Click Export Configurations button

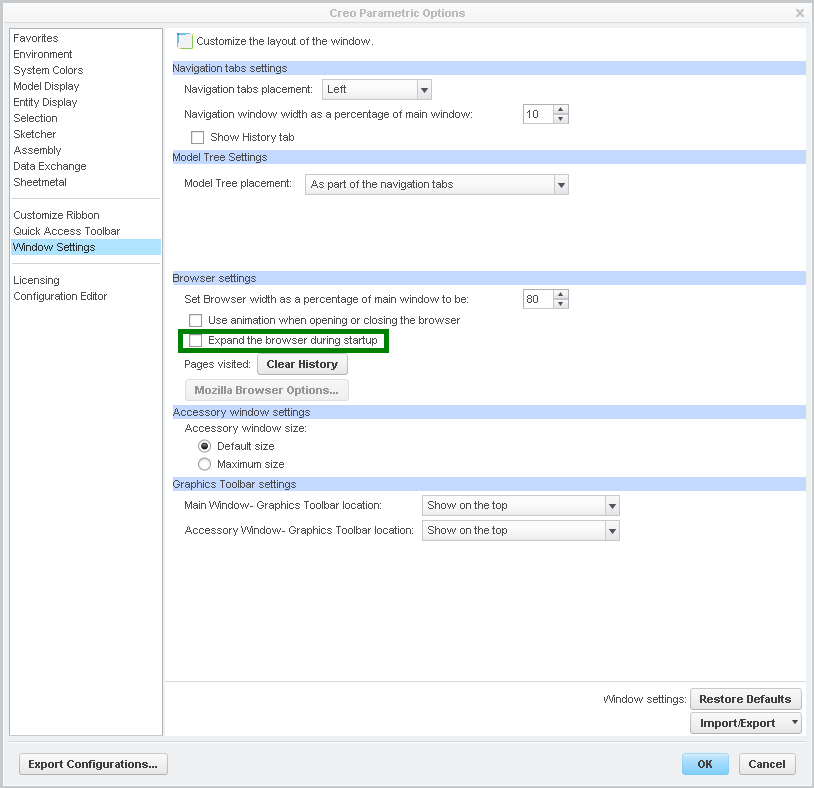click(x=93, y=764)
